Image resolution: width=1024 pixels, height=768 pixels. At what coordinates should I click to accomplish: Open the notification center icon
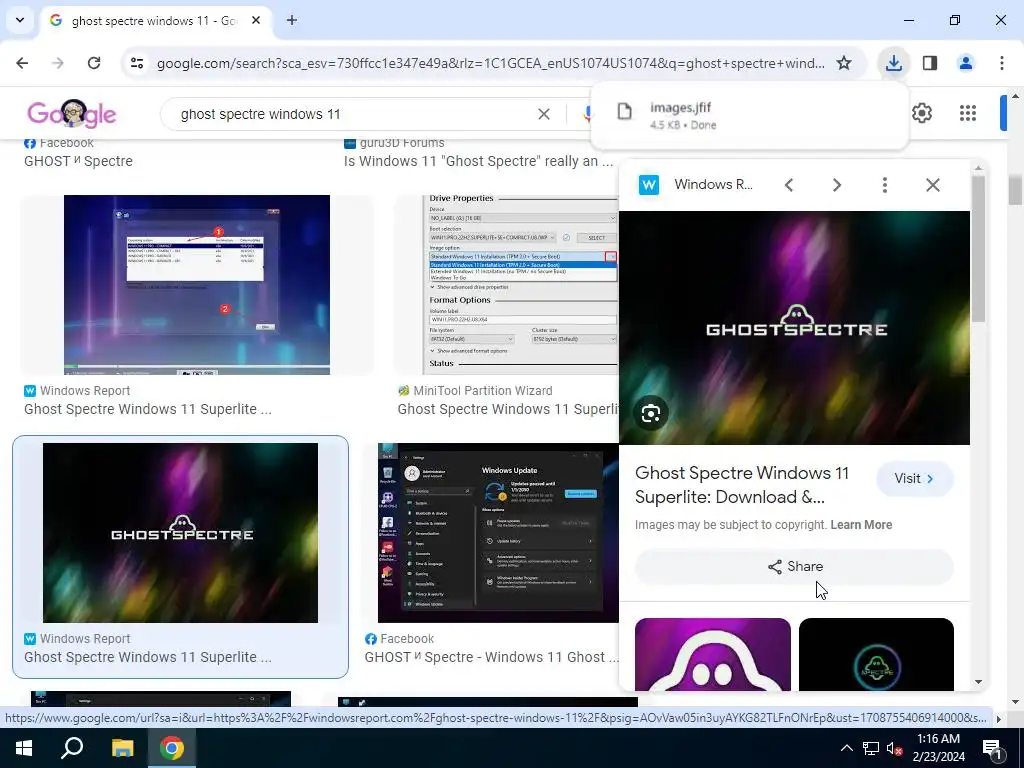[x=992, y=748]
